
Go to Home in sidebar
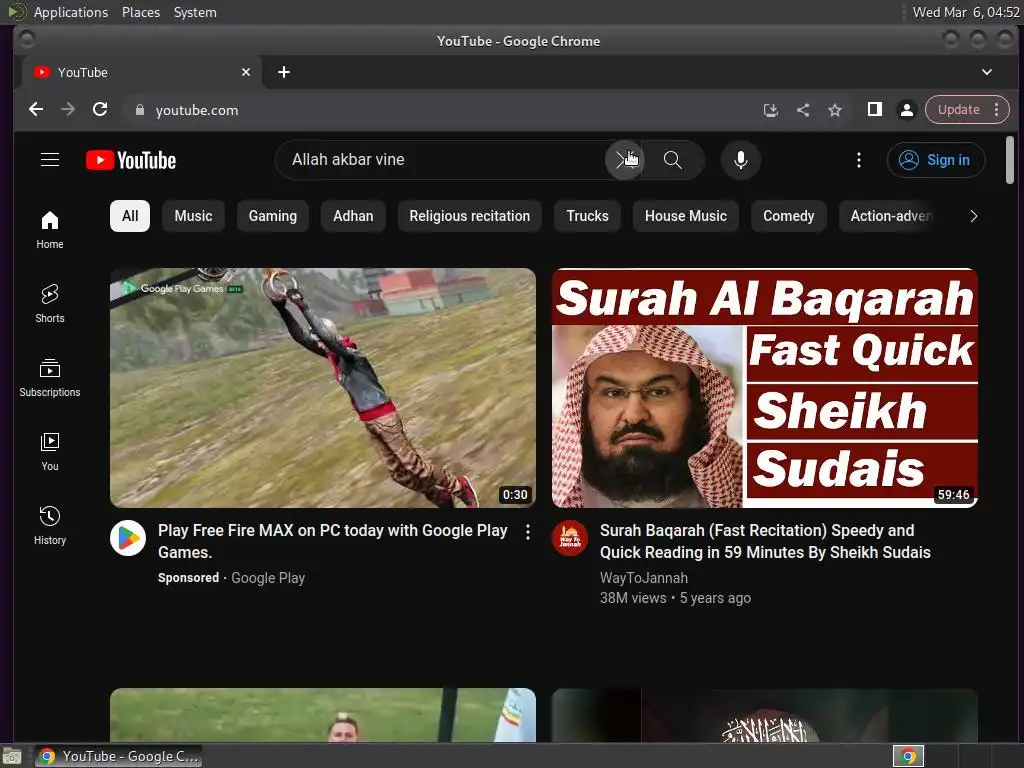coord(50,230)
